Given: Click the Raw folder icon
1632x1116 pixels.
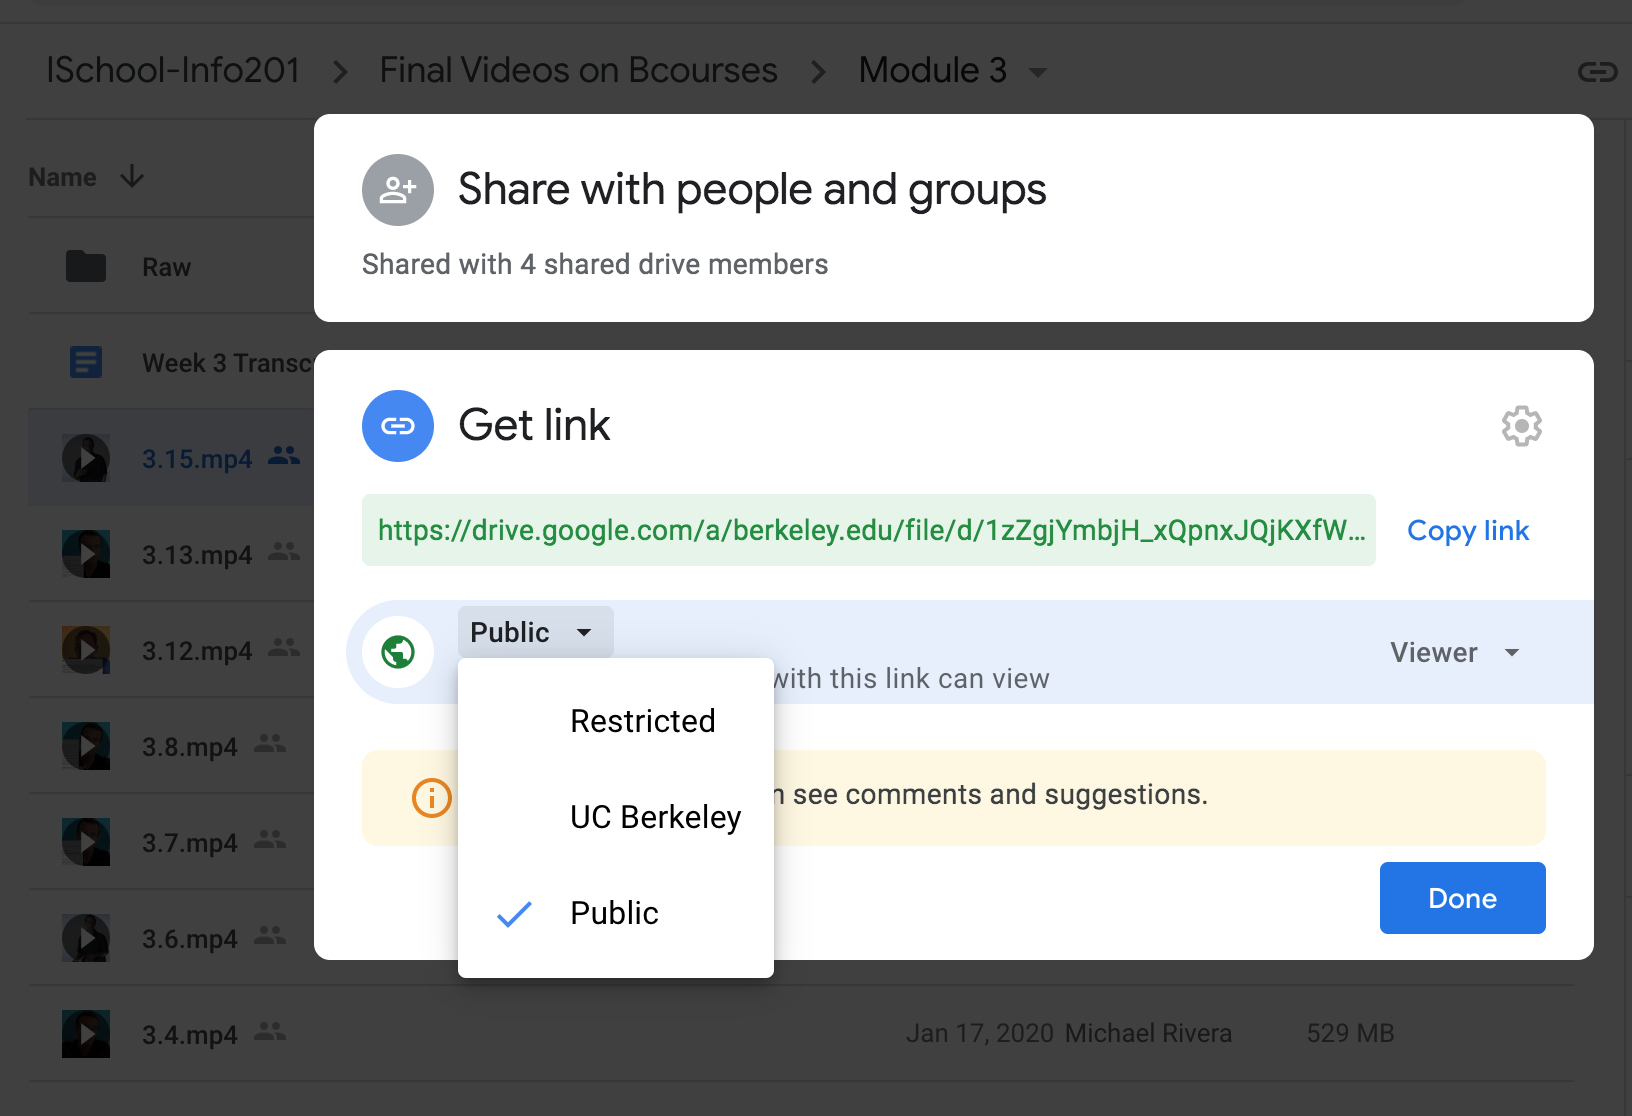Looking at the screenshot, I should (x=86, y=267).
